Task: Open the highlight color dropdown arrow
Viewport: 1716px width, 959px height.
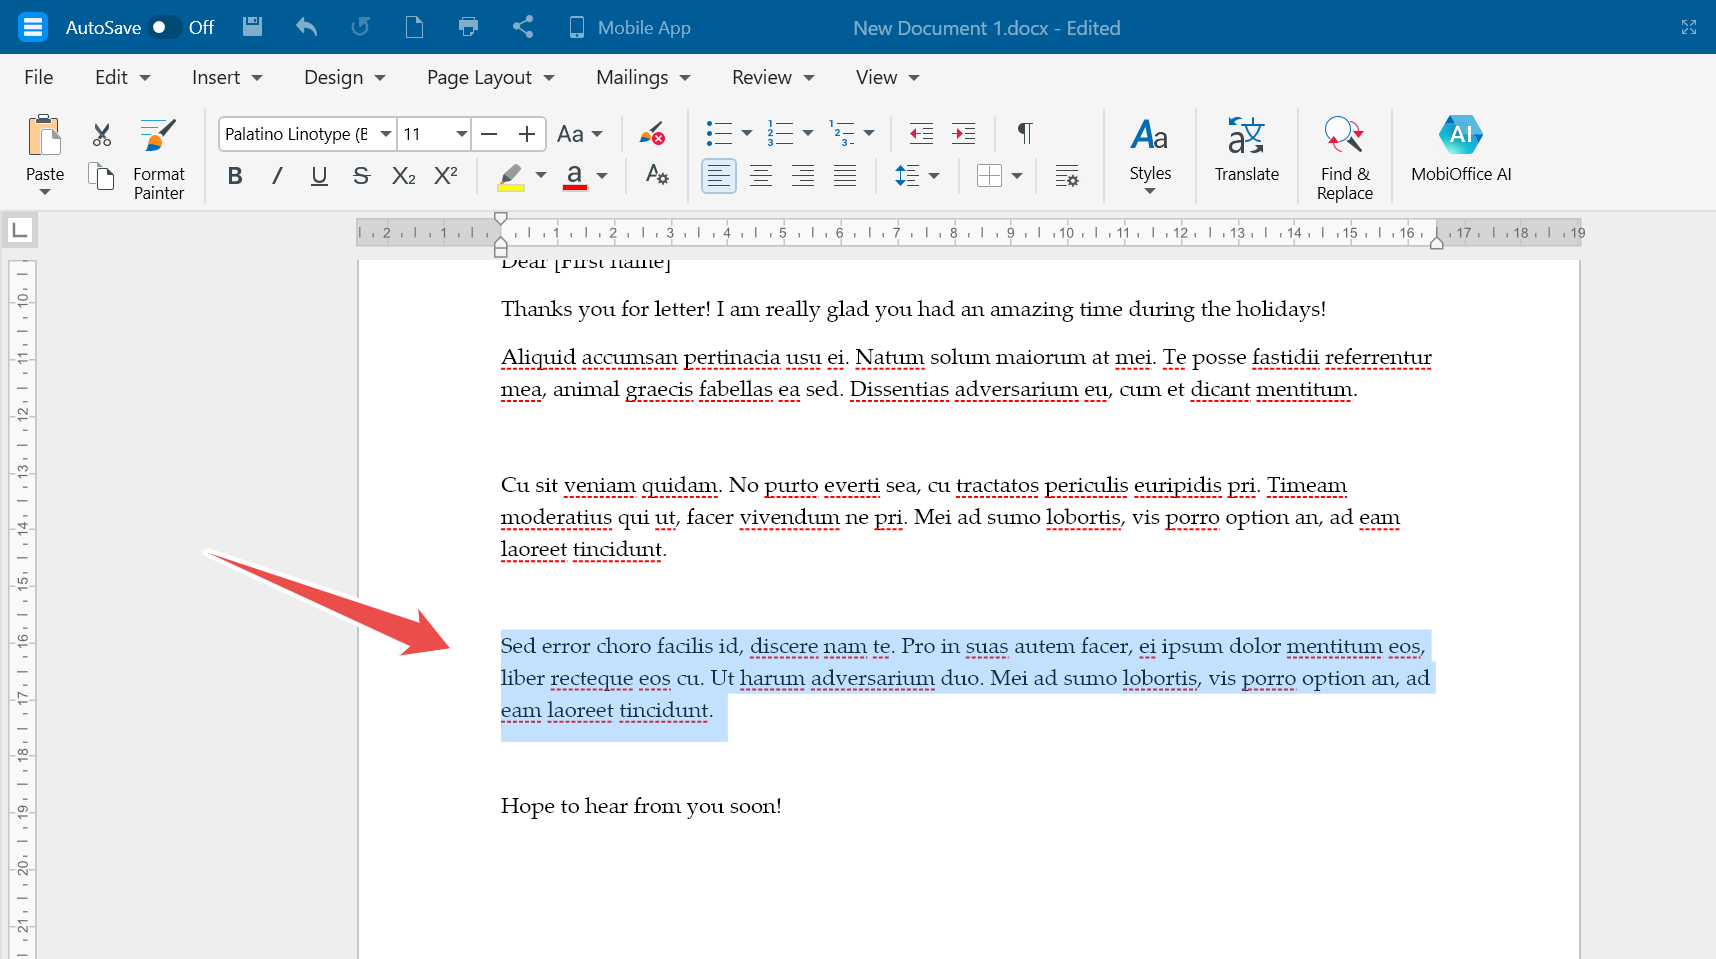Action: tap(541, 176)
